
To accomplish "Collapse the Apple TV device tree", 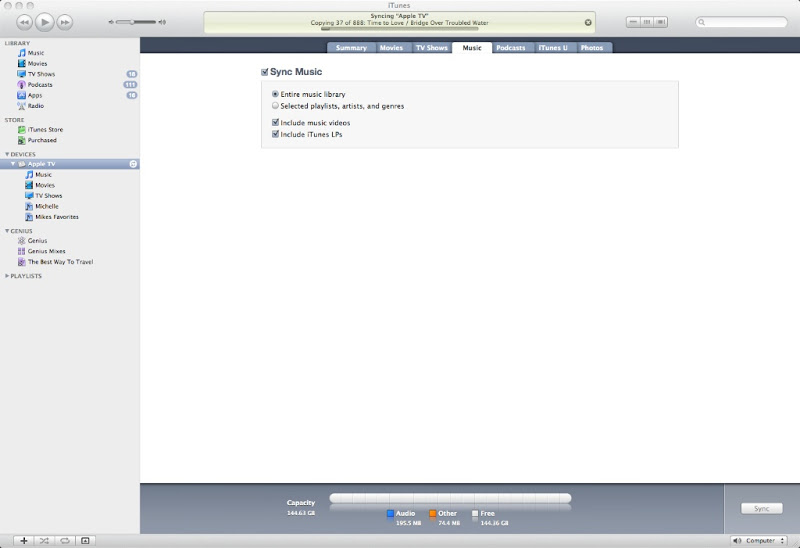I will click(13, 164).
